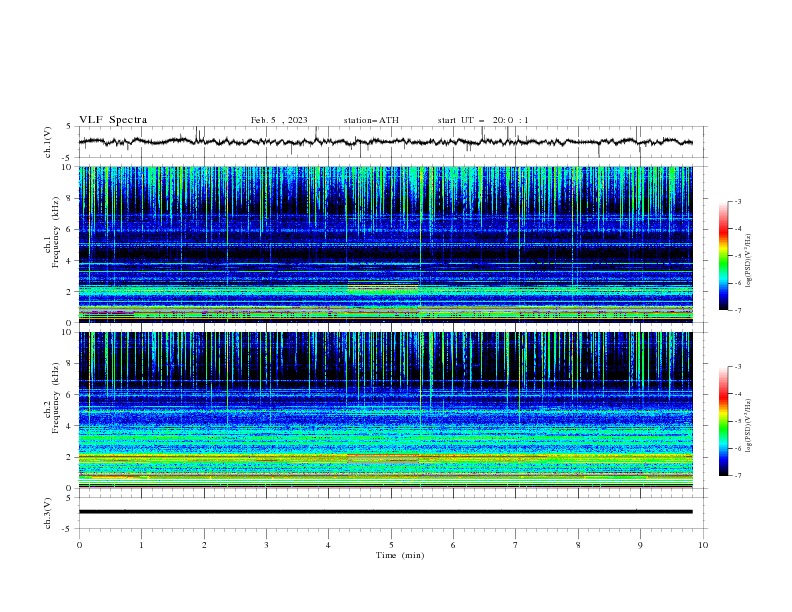Viewport: 792px width, 612px height.
Task: Click the "-7" label on ch.1 colorbar
Action: point(738,310)
